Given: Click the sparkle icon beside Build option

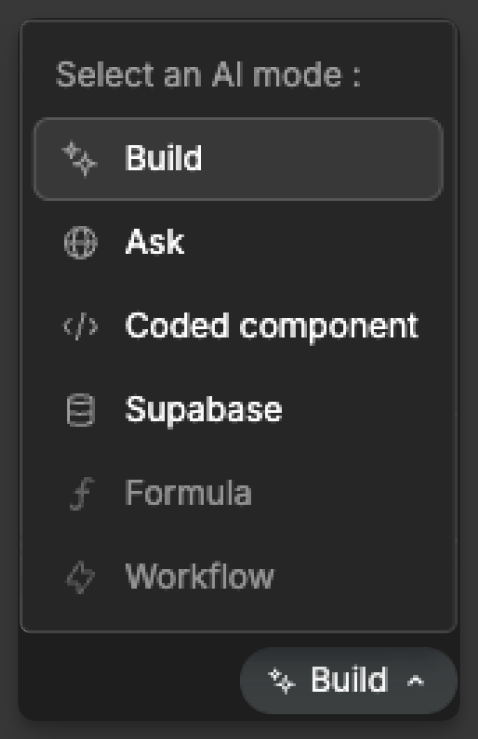Looking at the screenshot, I should pyautogui.click(x=80, y=158).
